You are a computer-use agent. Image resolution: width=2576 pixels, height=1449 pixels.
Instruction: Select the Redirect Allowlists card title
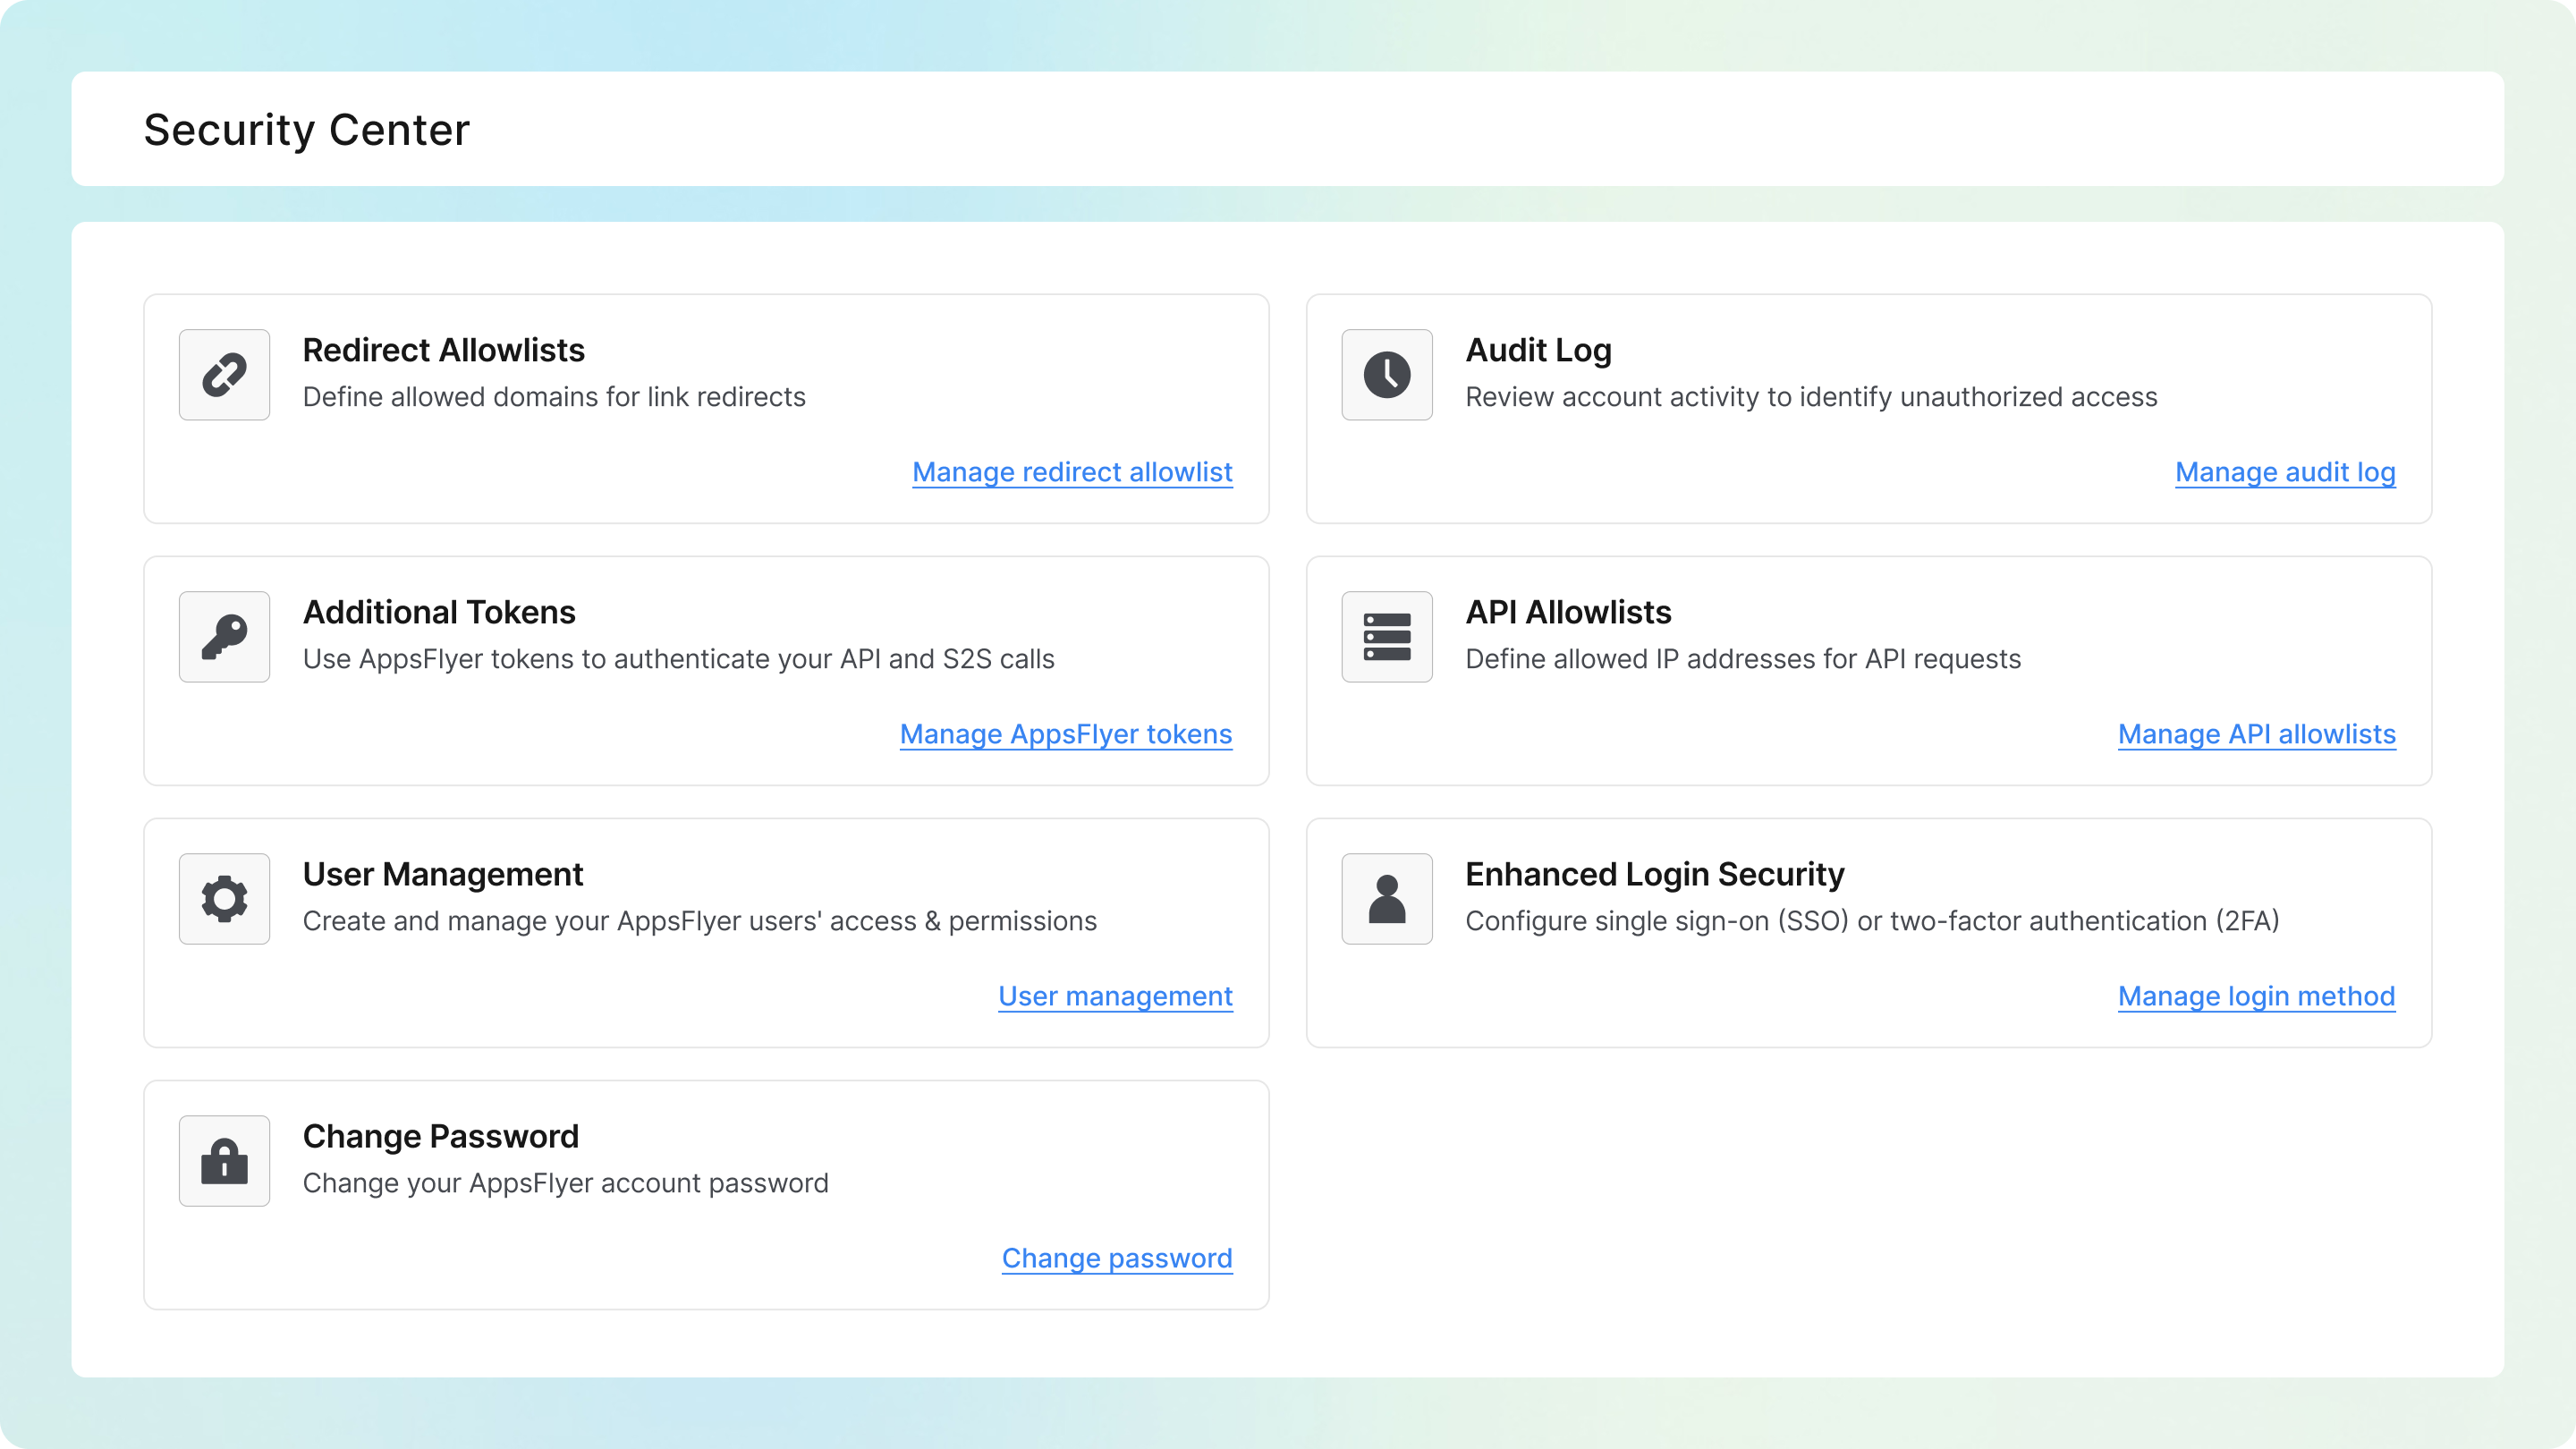(444, 350)
